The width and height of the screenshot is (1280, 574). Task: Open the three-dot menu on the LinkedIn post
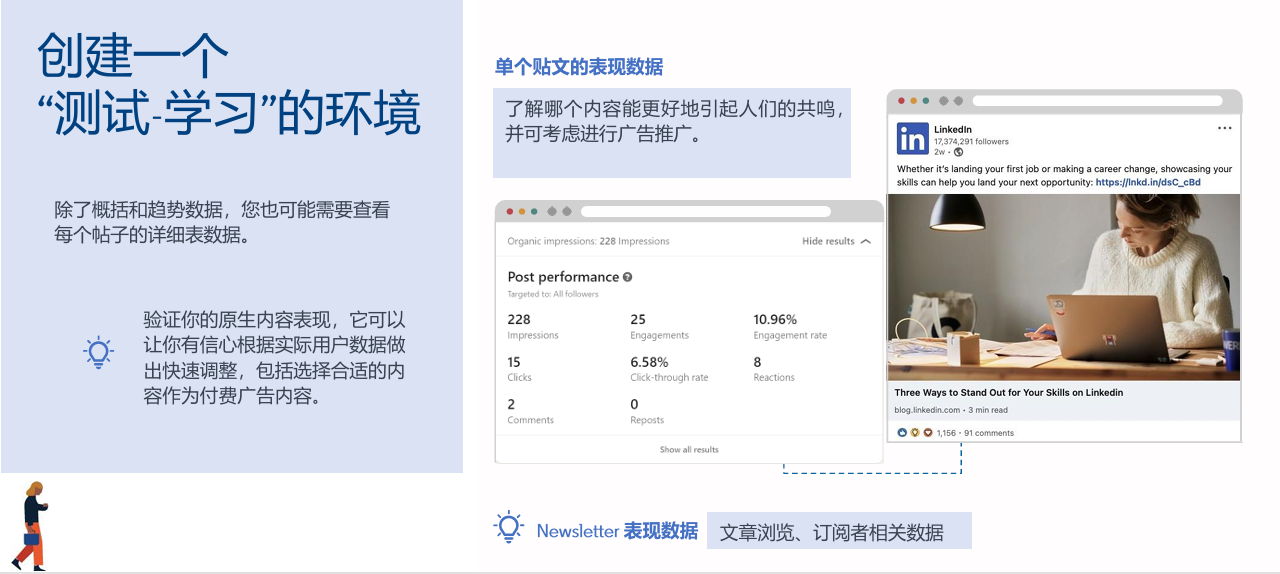pos(1225,129)
